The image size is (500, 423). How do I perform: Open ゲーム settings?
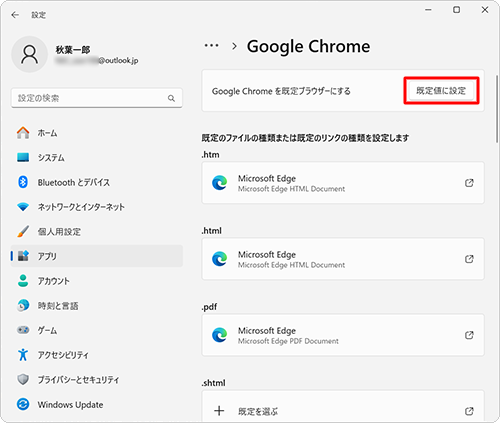[97, 330]
